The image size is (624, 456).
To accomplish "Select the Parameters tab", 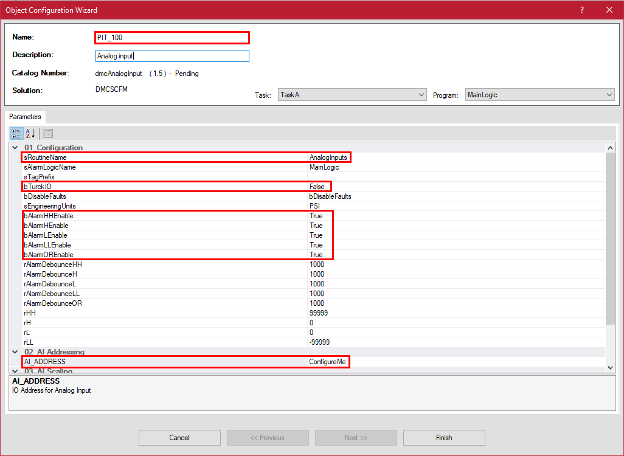I will [x=28, y=117].
